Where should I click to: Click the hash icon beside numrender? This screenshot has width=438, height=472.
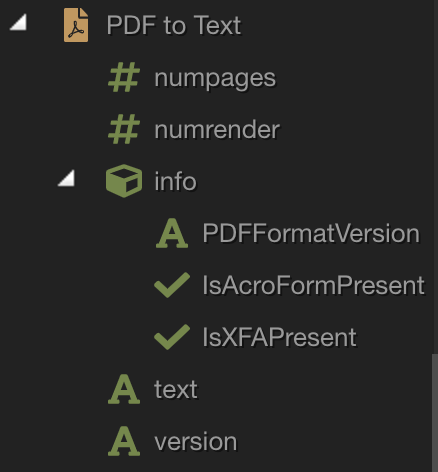coord(124,129)
